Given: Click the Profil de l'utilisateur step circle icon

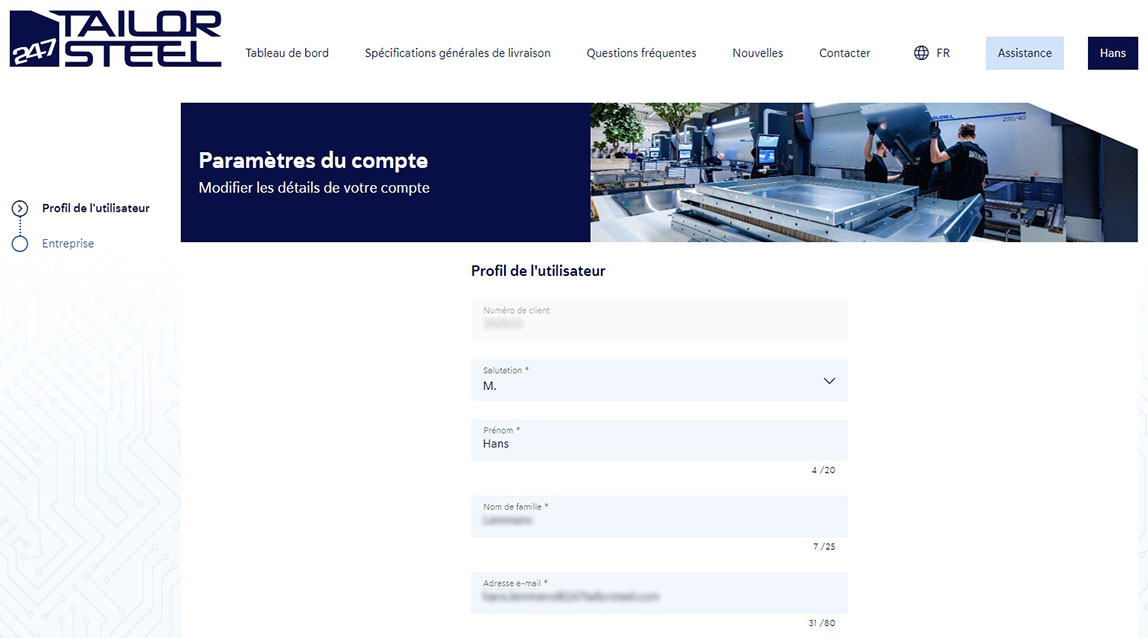Looking at the screenshot, I should coord(20,209).
